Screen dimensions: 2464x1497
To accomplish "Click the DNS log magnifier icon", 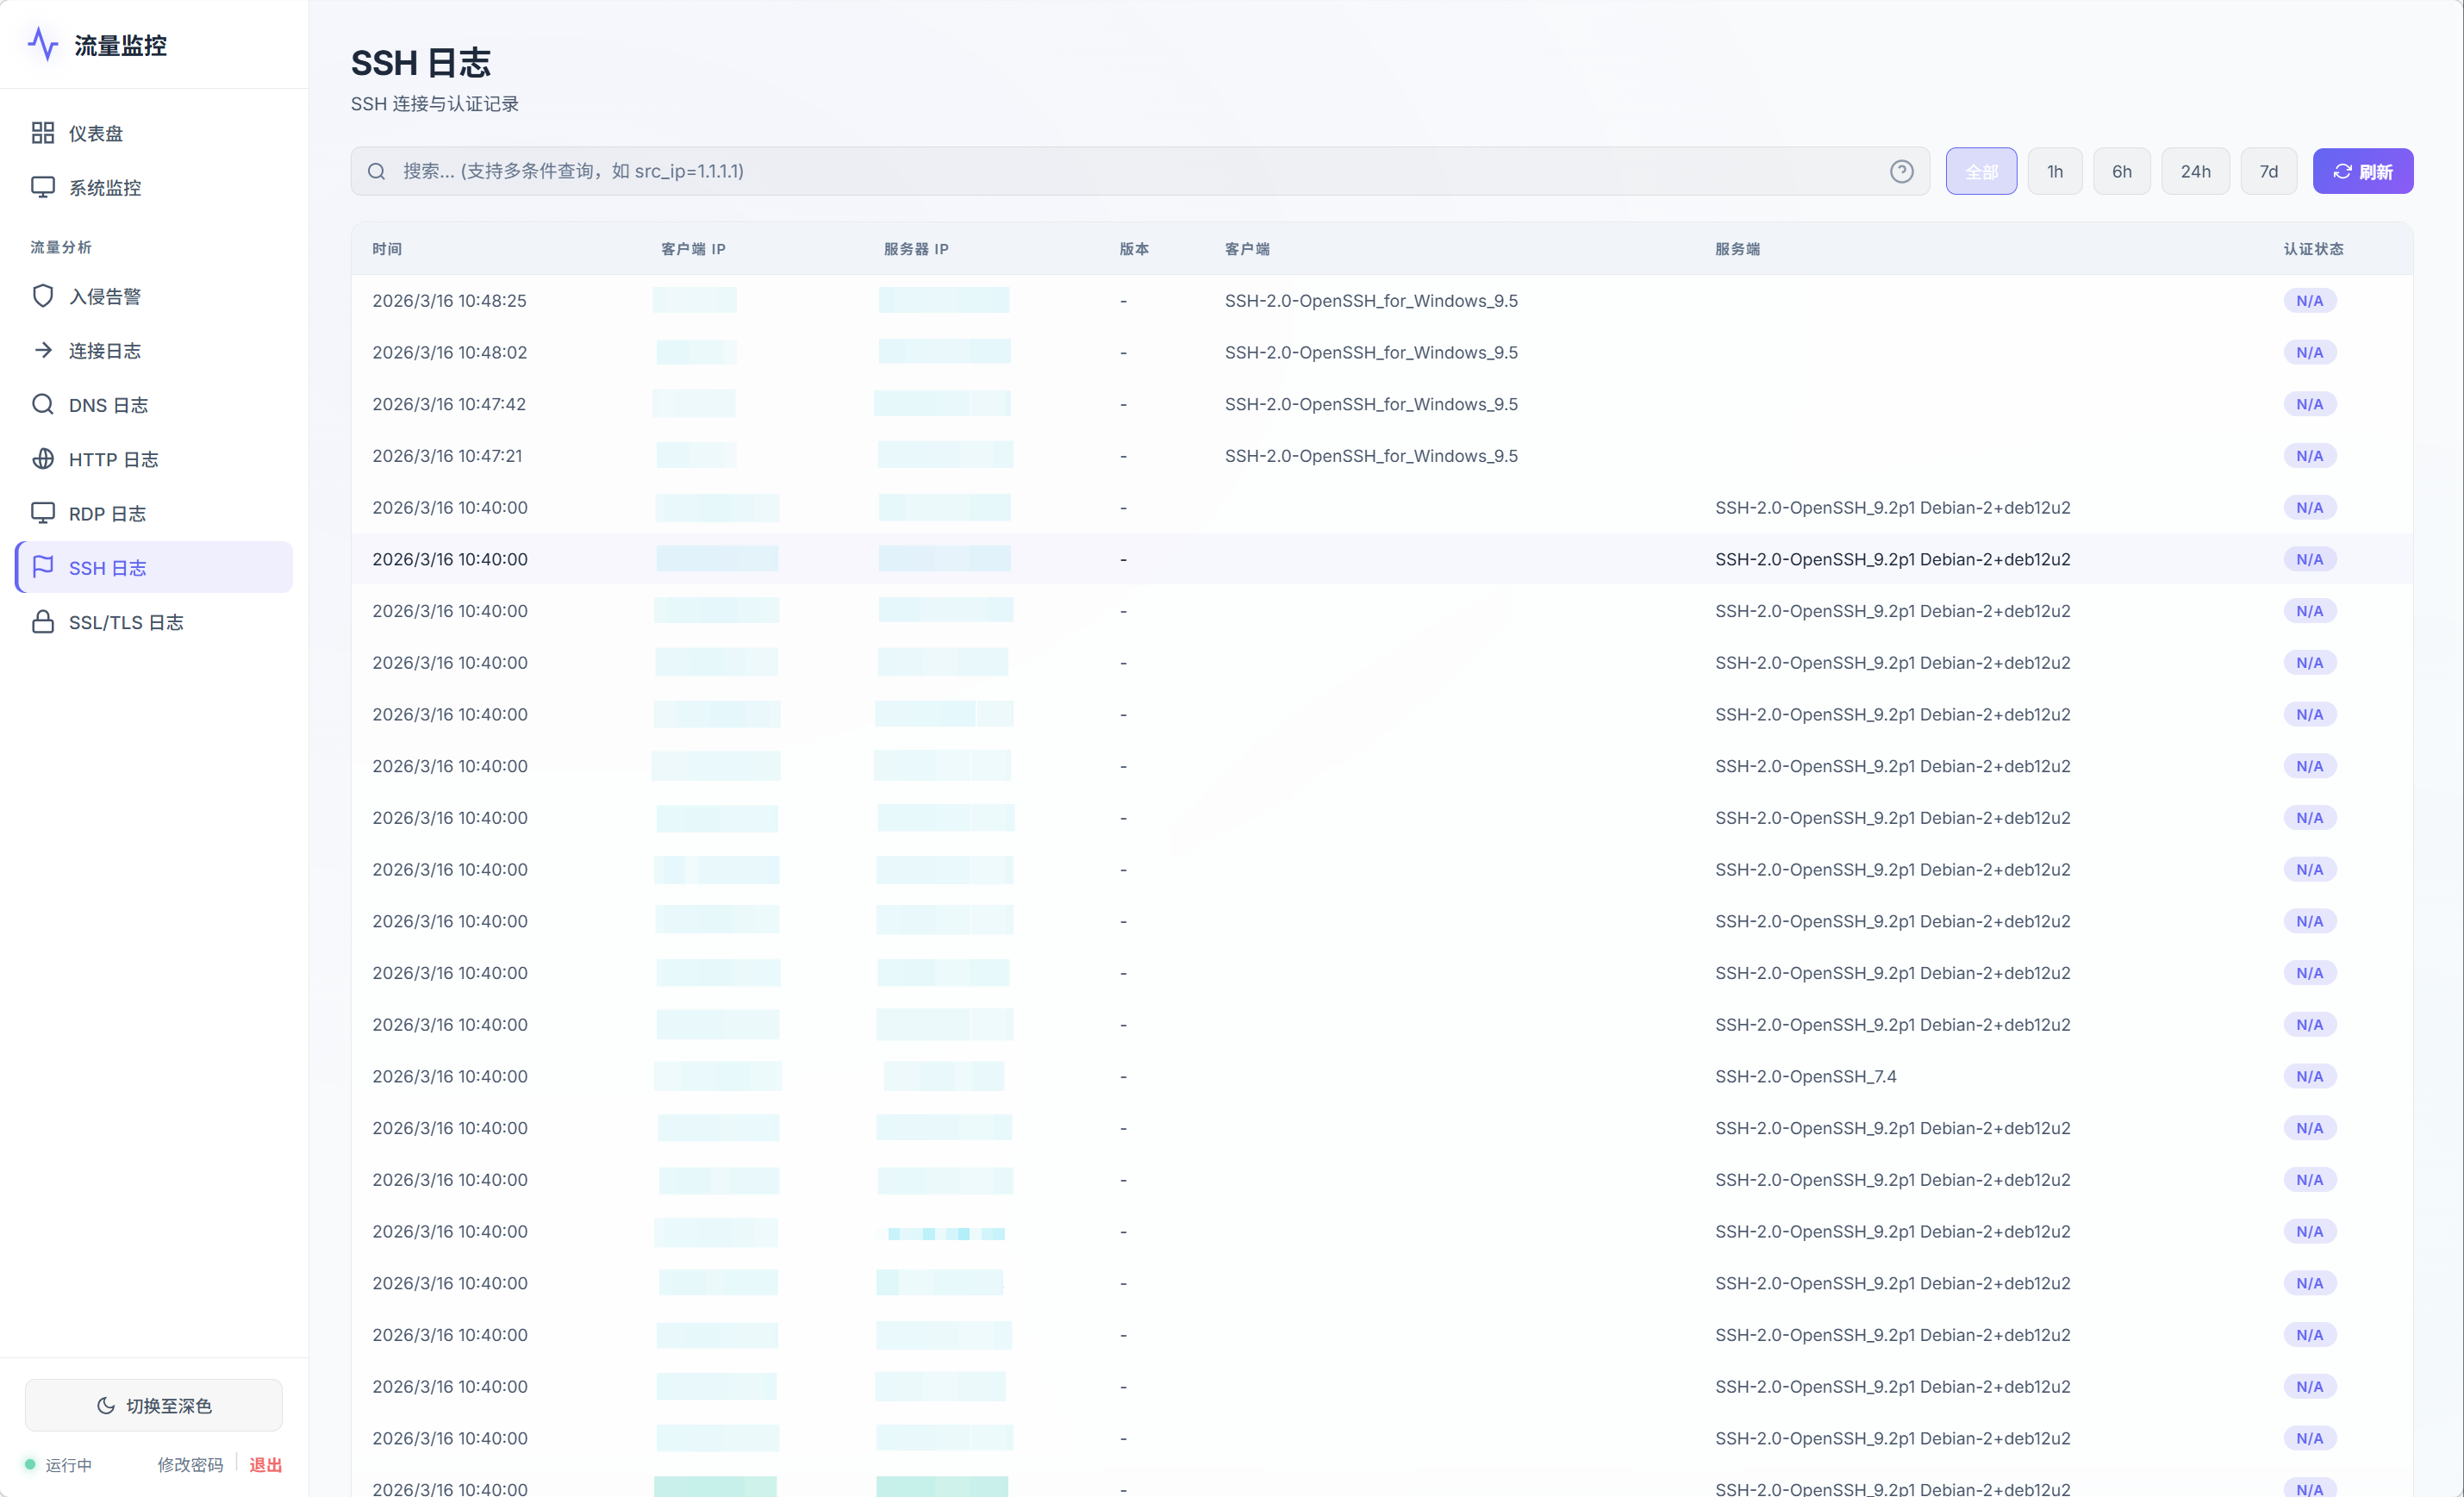I will (43, 404).
